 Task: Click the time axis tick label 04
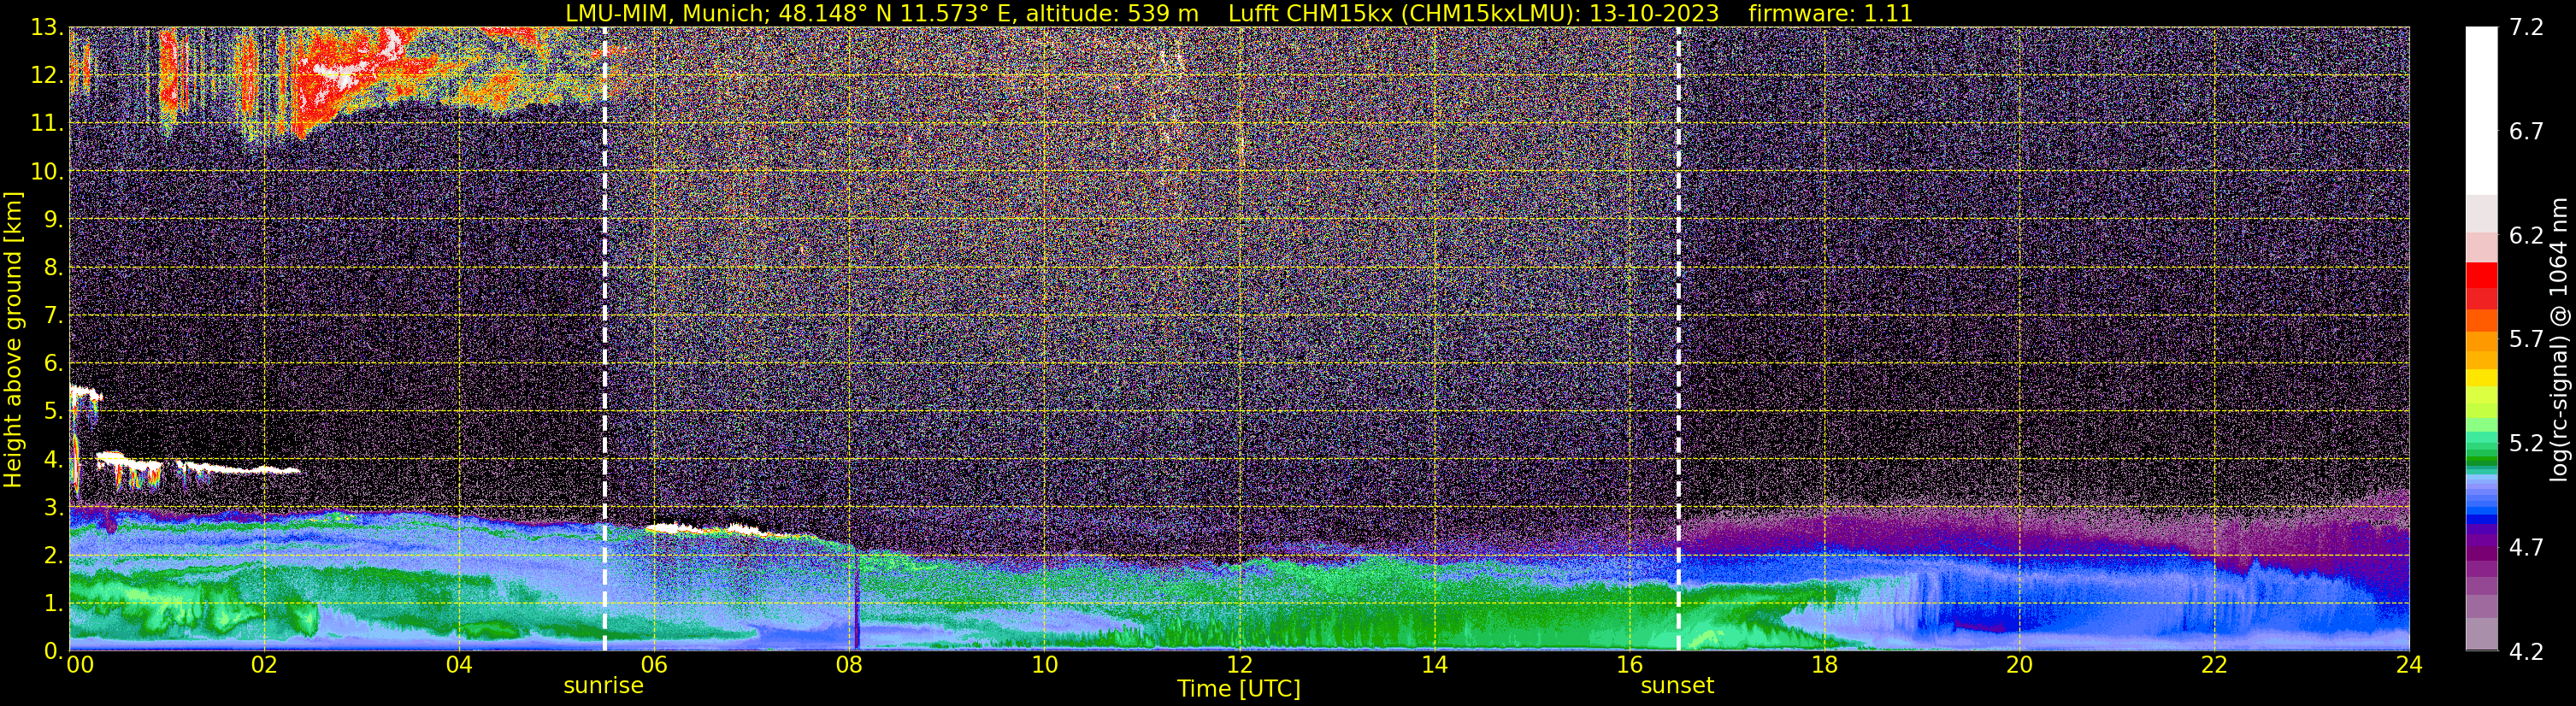[459, 665]
